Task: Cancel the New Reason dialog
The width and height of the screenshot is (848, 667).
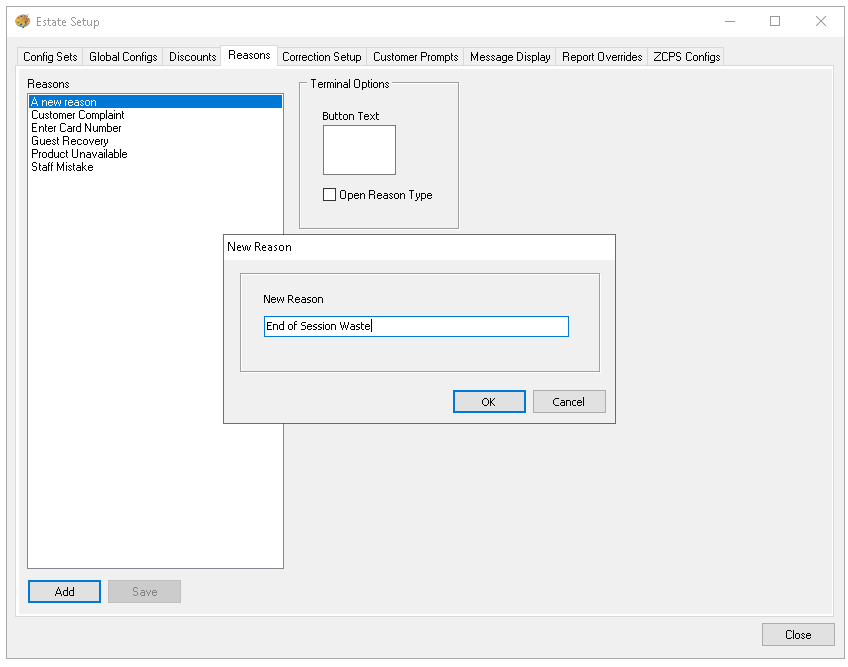Action: click(568, 402)
